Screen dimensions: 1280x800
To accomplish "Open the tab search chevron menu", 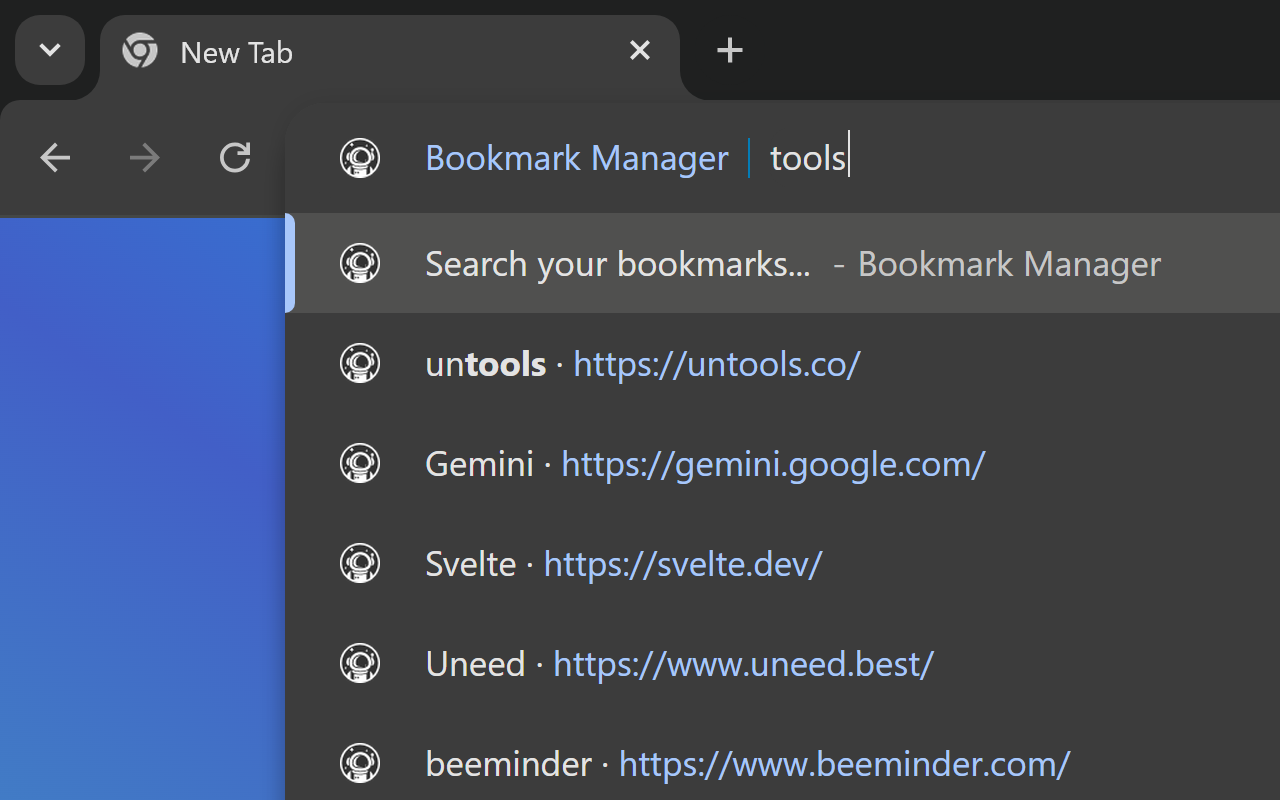I will point(50,50).
